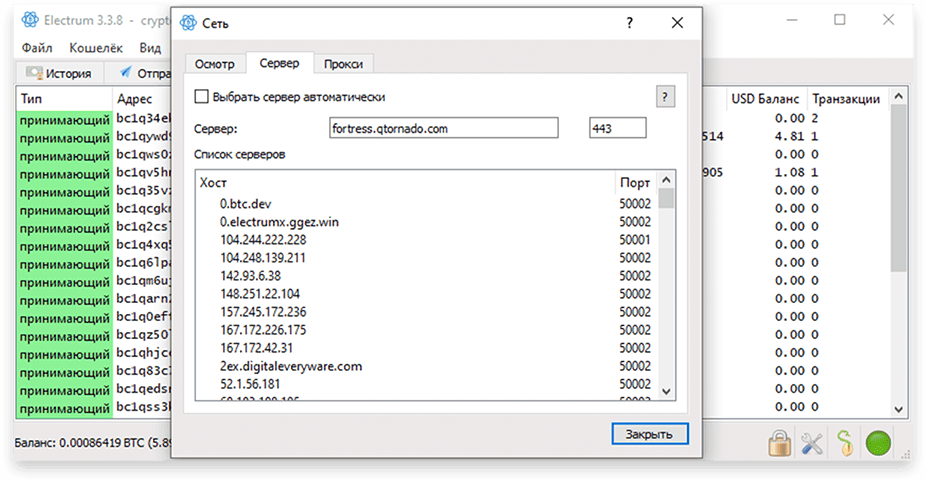
Task: Click USD balance cell 1.08
Action: 790,172
